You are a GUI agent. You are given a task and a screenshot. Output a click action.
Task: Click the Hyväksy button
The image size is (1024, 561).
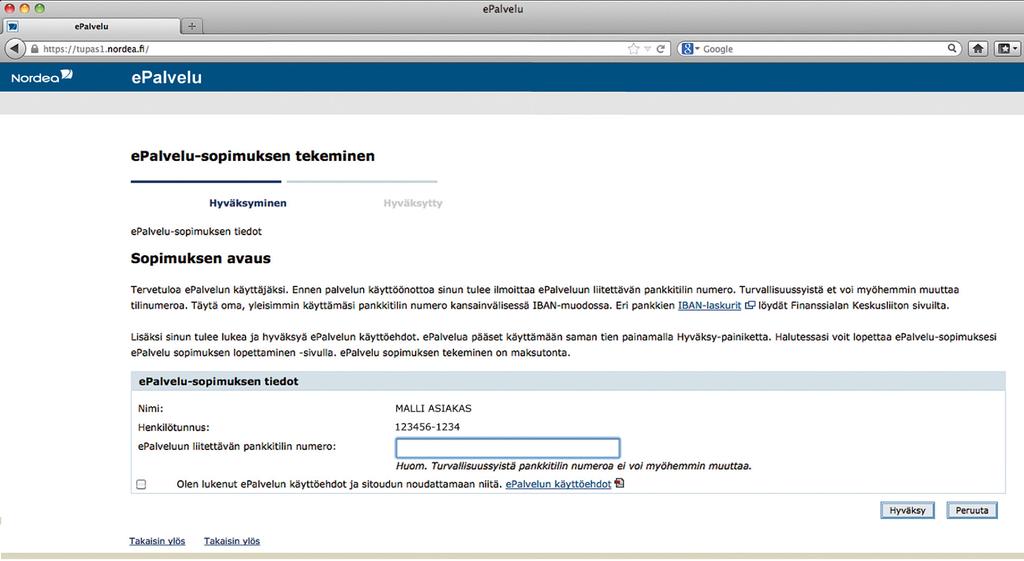click(907, 511)
